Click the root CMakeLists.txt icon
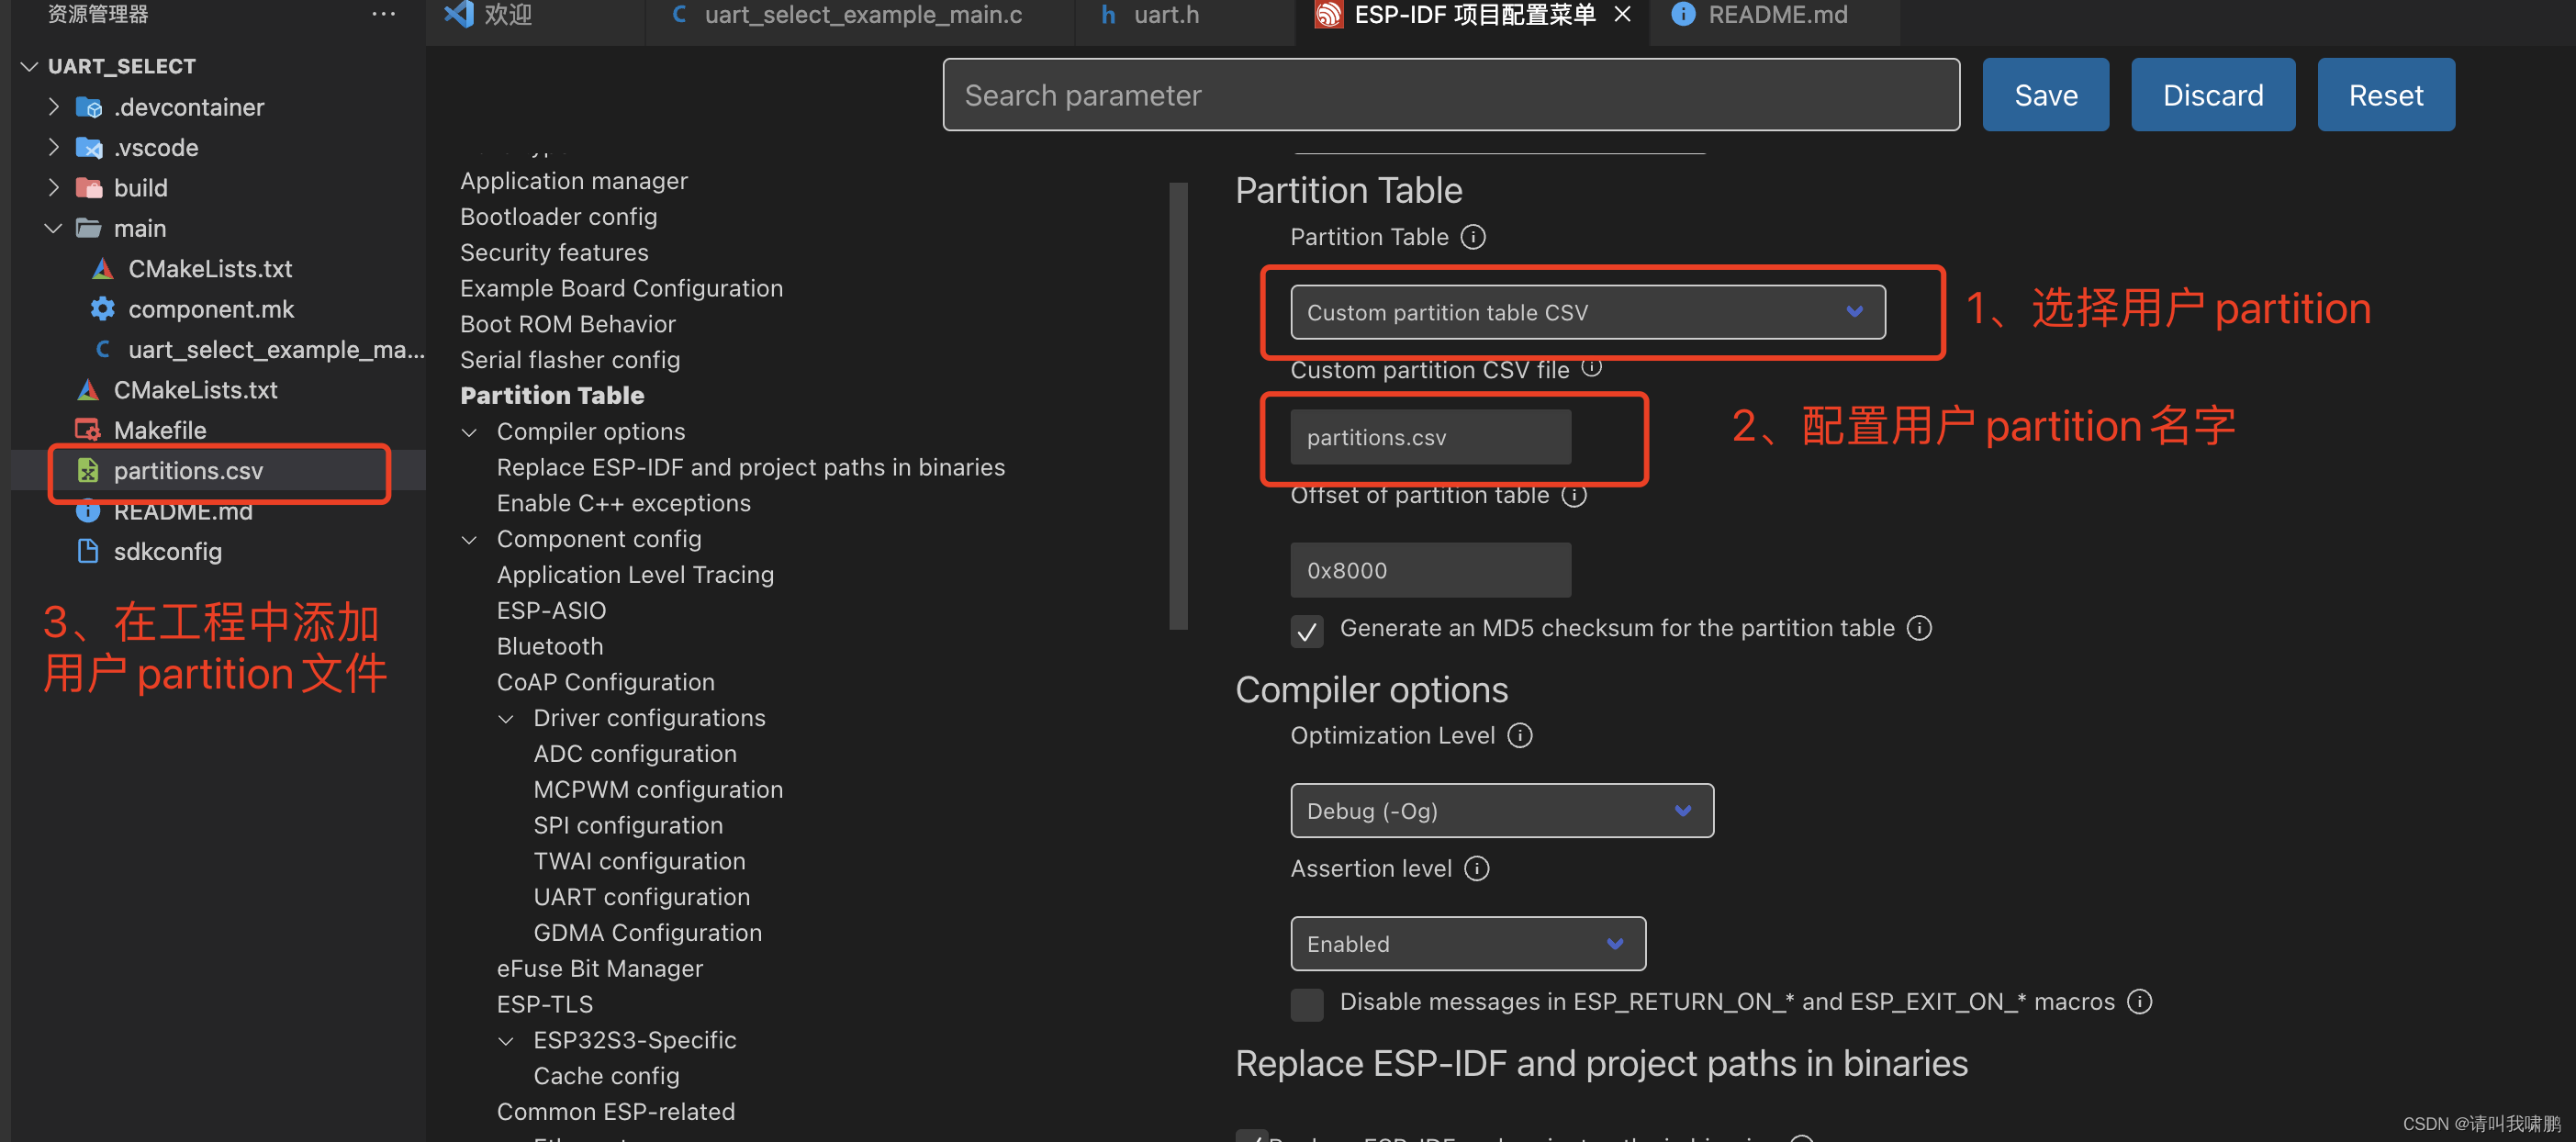Image resolution: width=2576 pixels, height=1142 pixels. click(88, 390)
